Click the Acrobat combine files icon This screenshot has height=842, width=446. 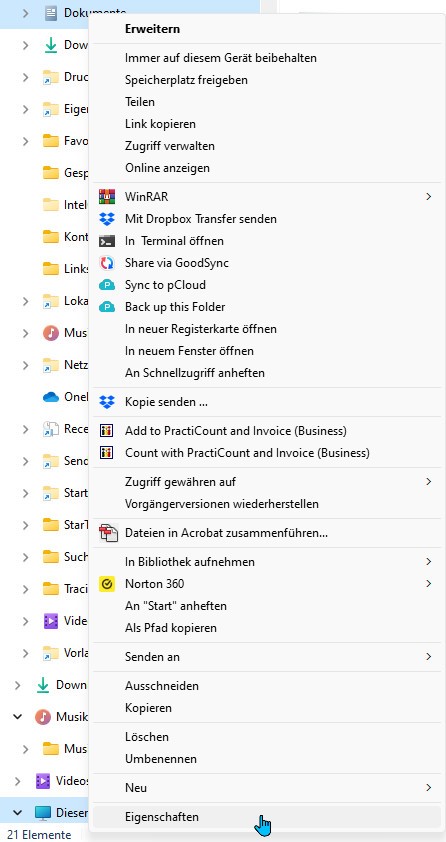[108, 533]
